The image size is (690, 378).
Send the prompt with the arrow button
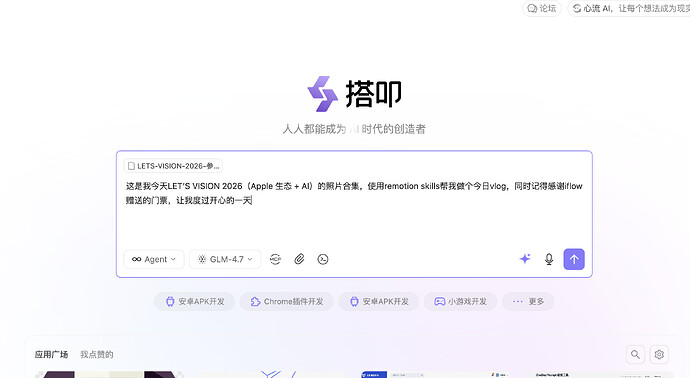(x=574, y=259)
